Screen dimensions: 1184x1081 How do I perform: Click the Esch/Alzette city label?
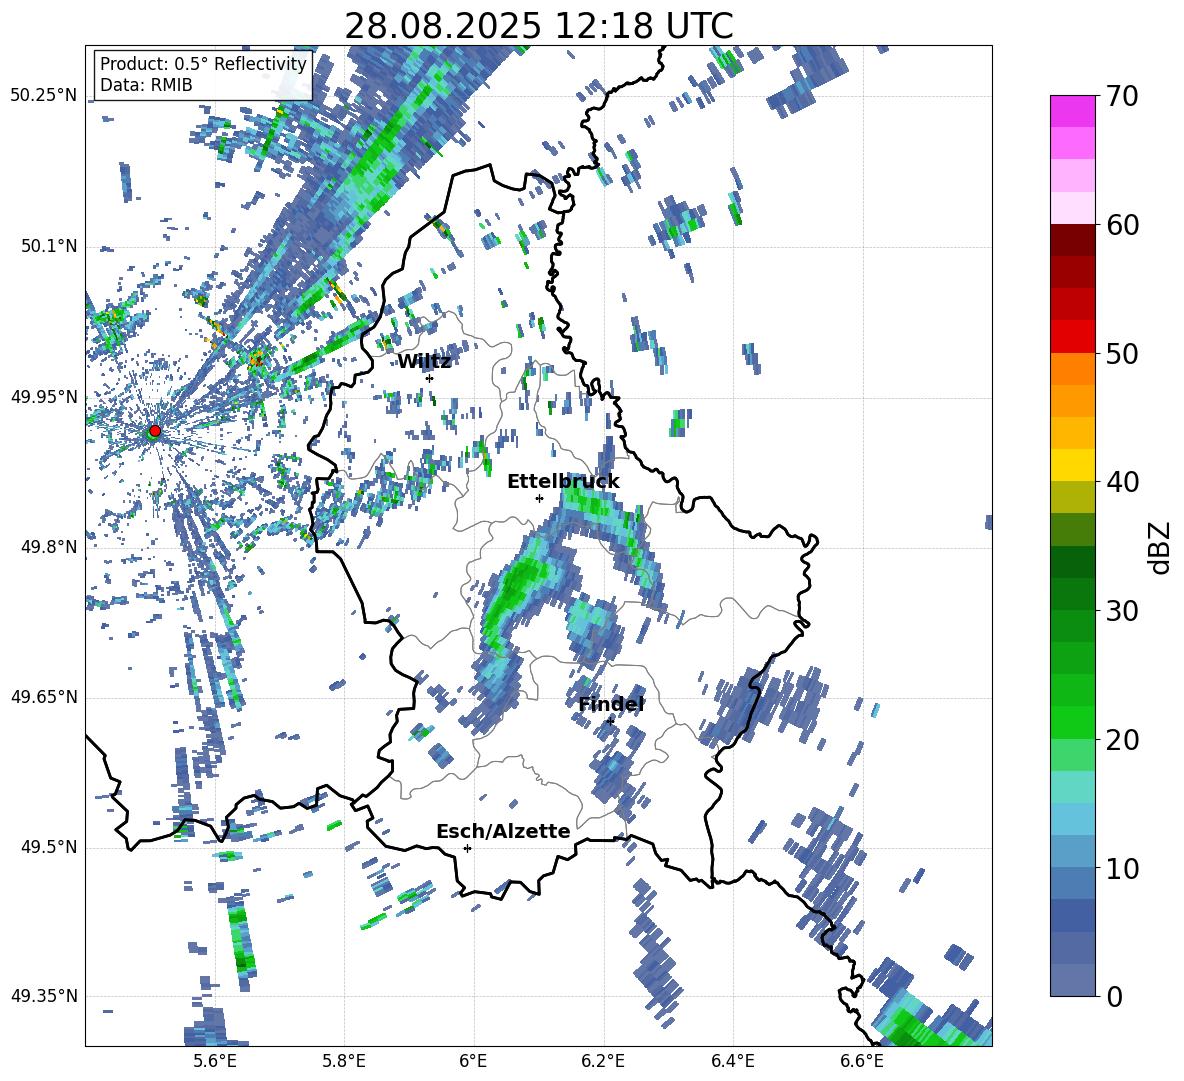(x=503, y=831)
